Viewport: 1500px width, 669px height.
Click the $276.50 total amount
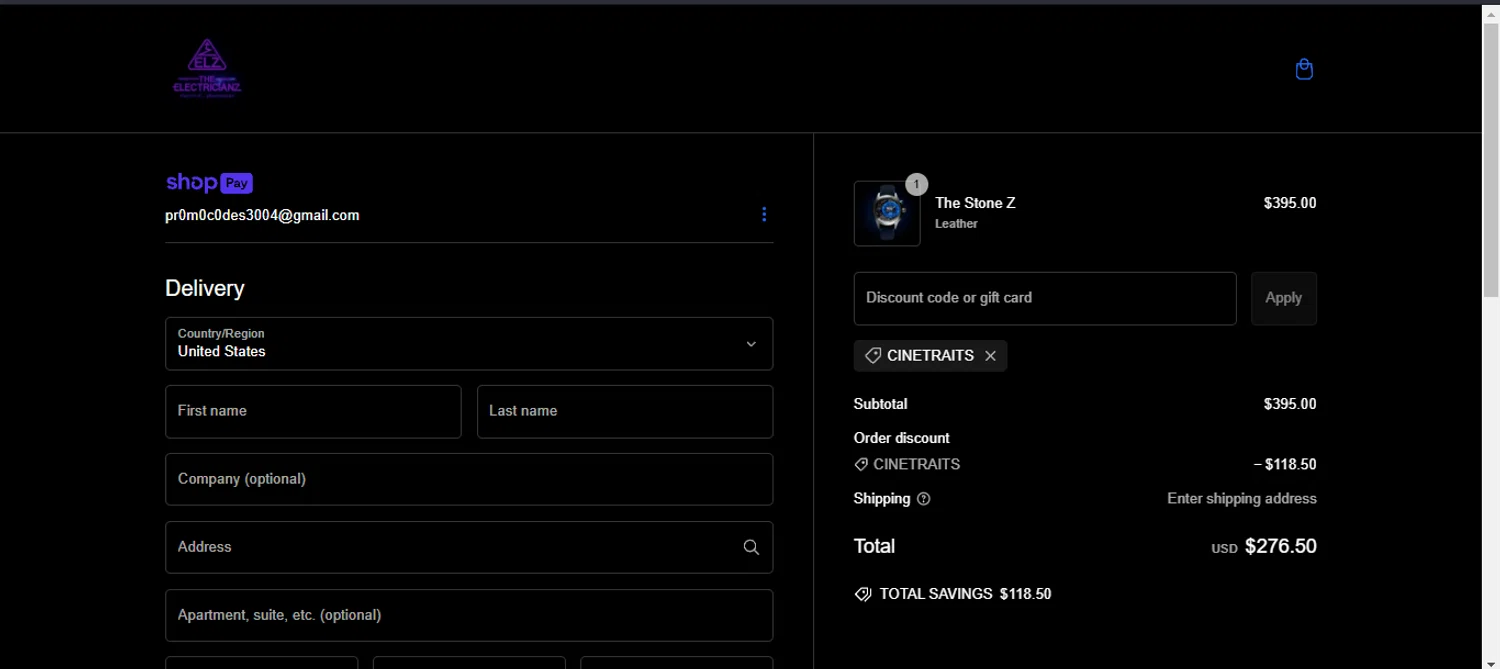(1281, 547)
